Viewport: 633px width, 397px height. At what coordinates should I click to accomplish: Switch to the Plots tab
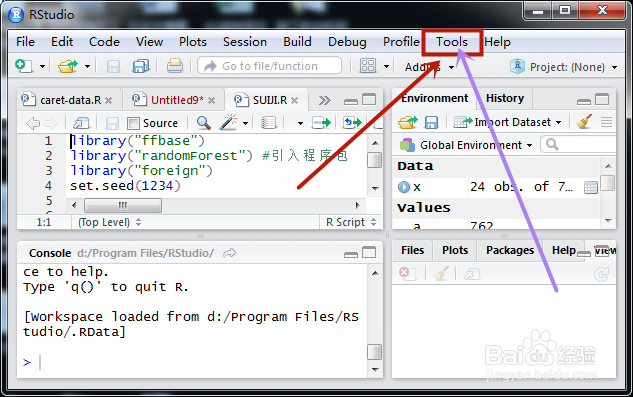(455, 250)
